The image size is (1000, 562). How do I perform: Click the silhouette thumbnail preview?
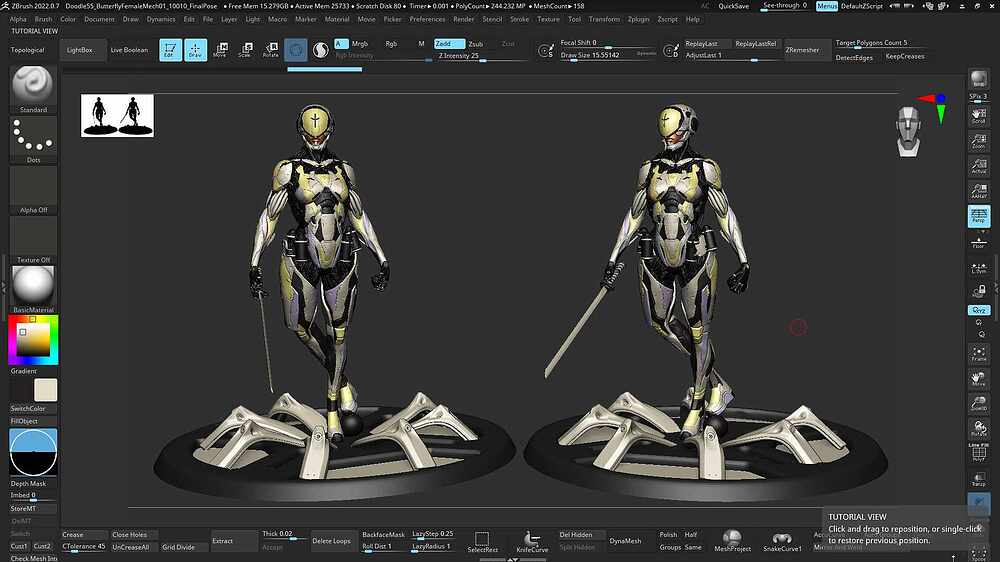(x=117, y=115)
